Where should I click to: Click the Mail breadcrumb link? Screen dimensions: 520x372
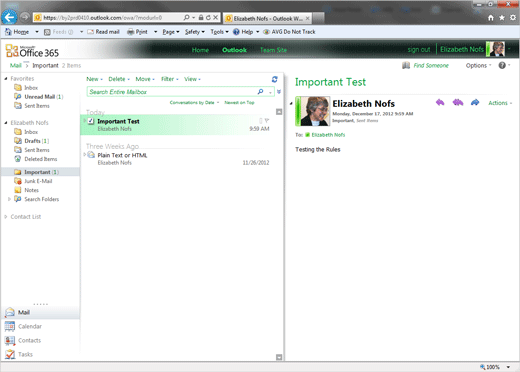[x=16, y=65]
